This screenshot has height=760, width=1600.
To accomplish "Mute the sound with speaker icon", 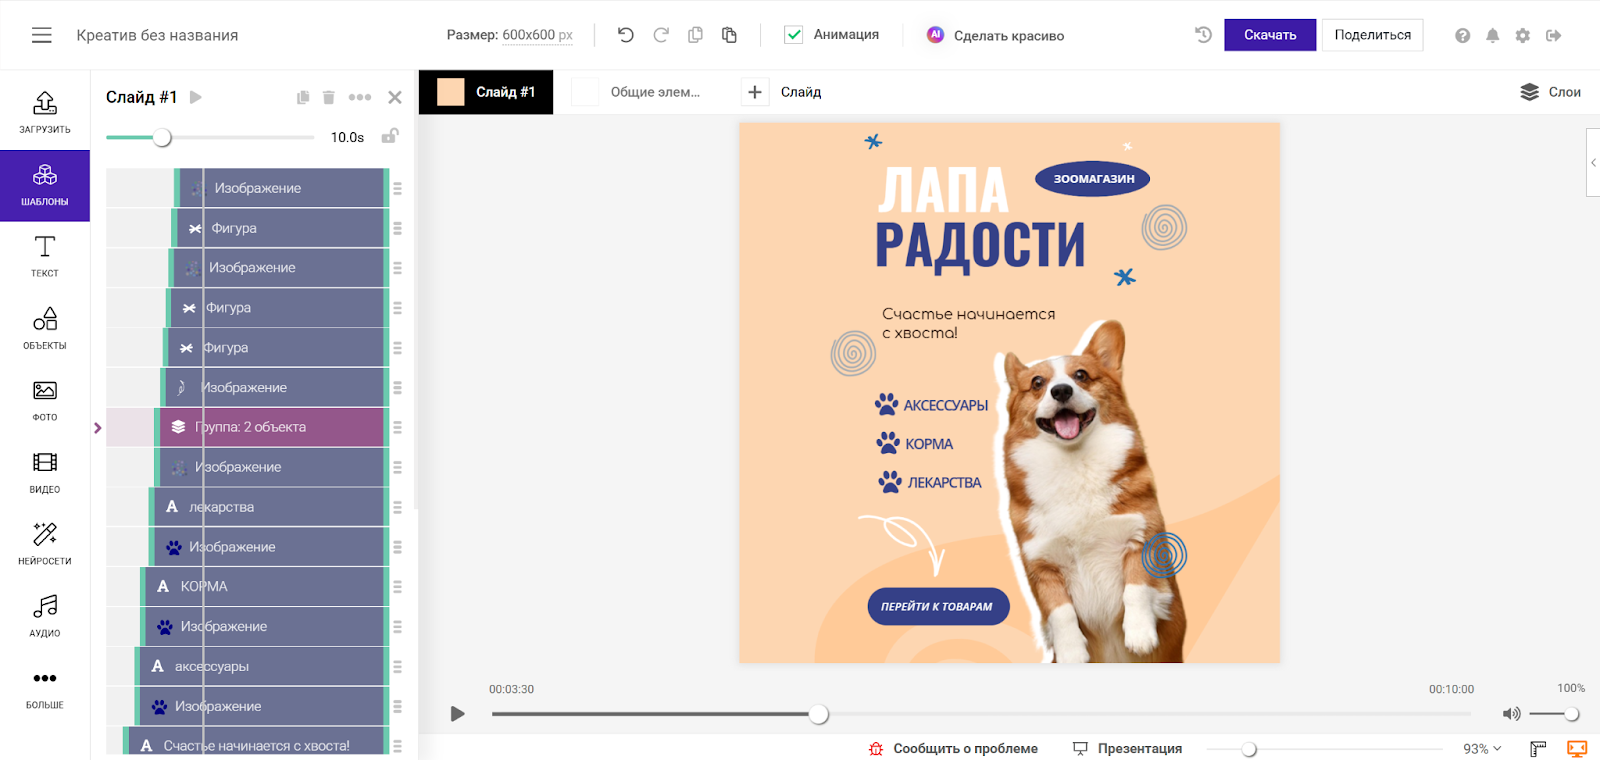I will click(x=1511, y=714).
